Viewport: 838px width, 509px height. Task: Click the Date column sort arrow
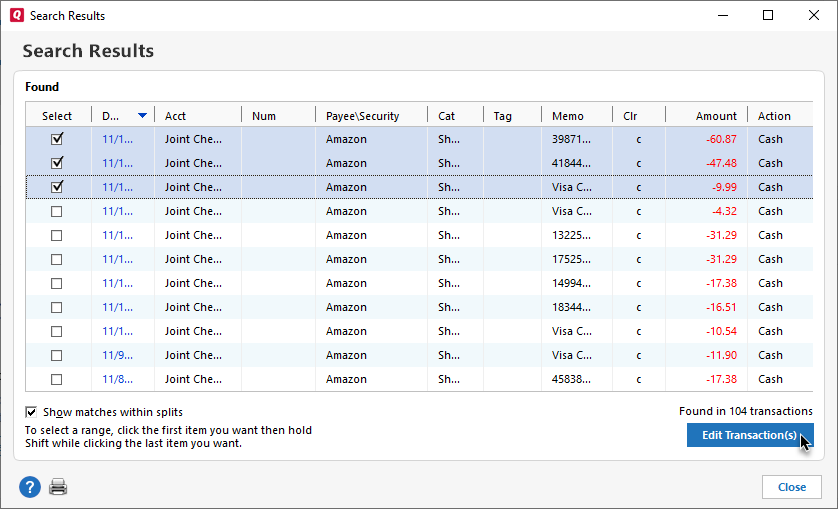click(x=142, y=116)
